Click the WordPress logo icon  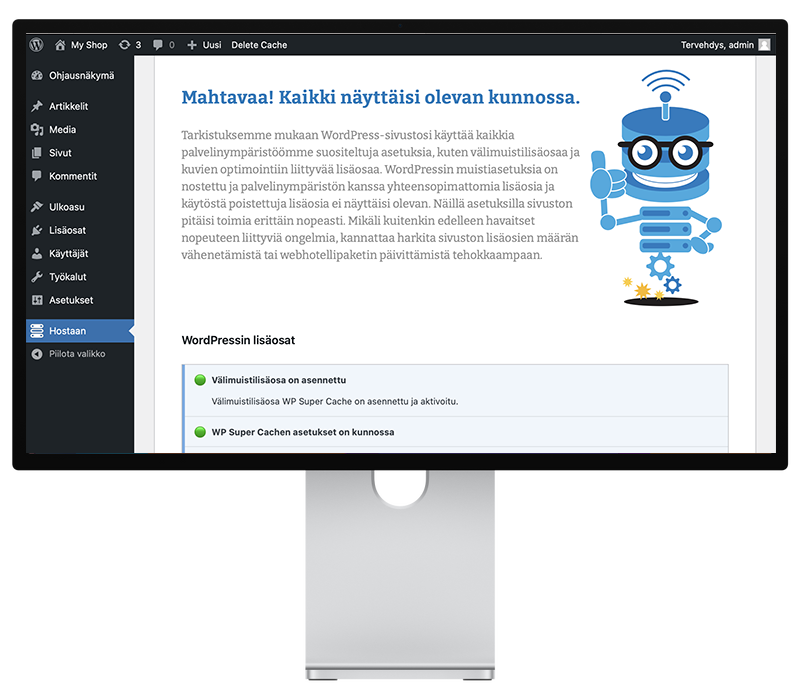pyautogui.click(x=36, y=45)
